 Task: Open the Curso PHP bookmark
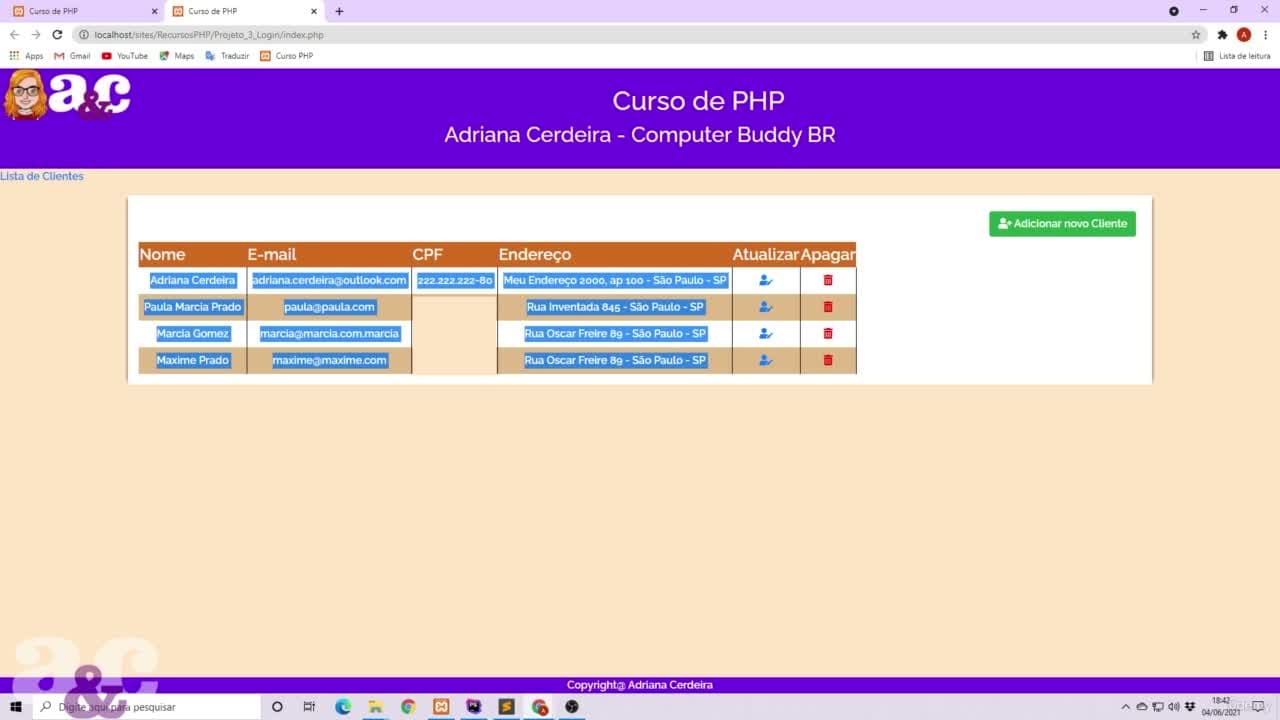(287, 56)
